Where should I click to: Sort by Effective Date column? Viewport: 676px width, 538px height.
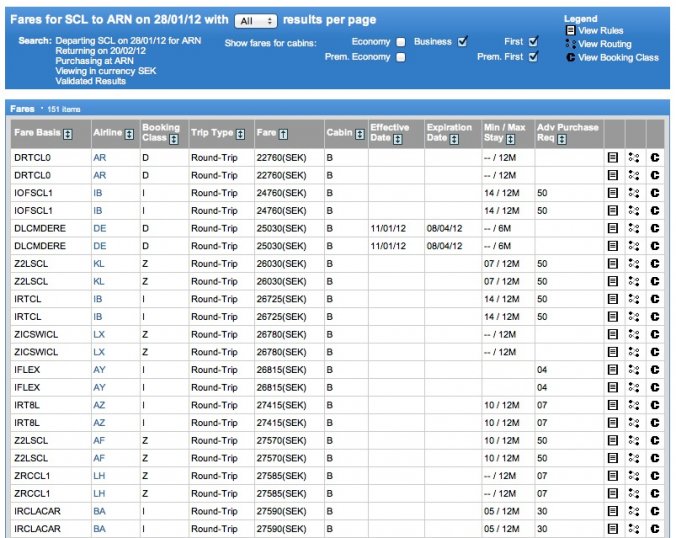click(397, 140)
